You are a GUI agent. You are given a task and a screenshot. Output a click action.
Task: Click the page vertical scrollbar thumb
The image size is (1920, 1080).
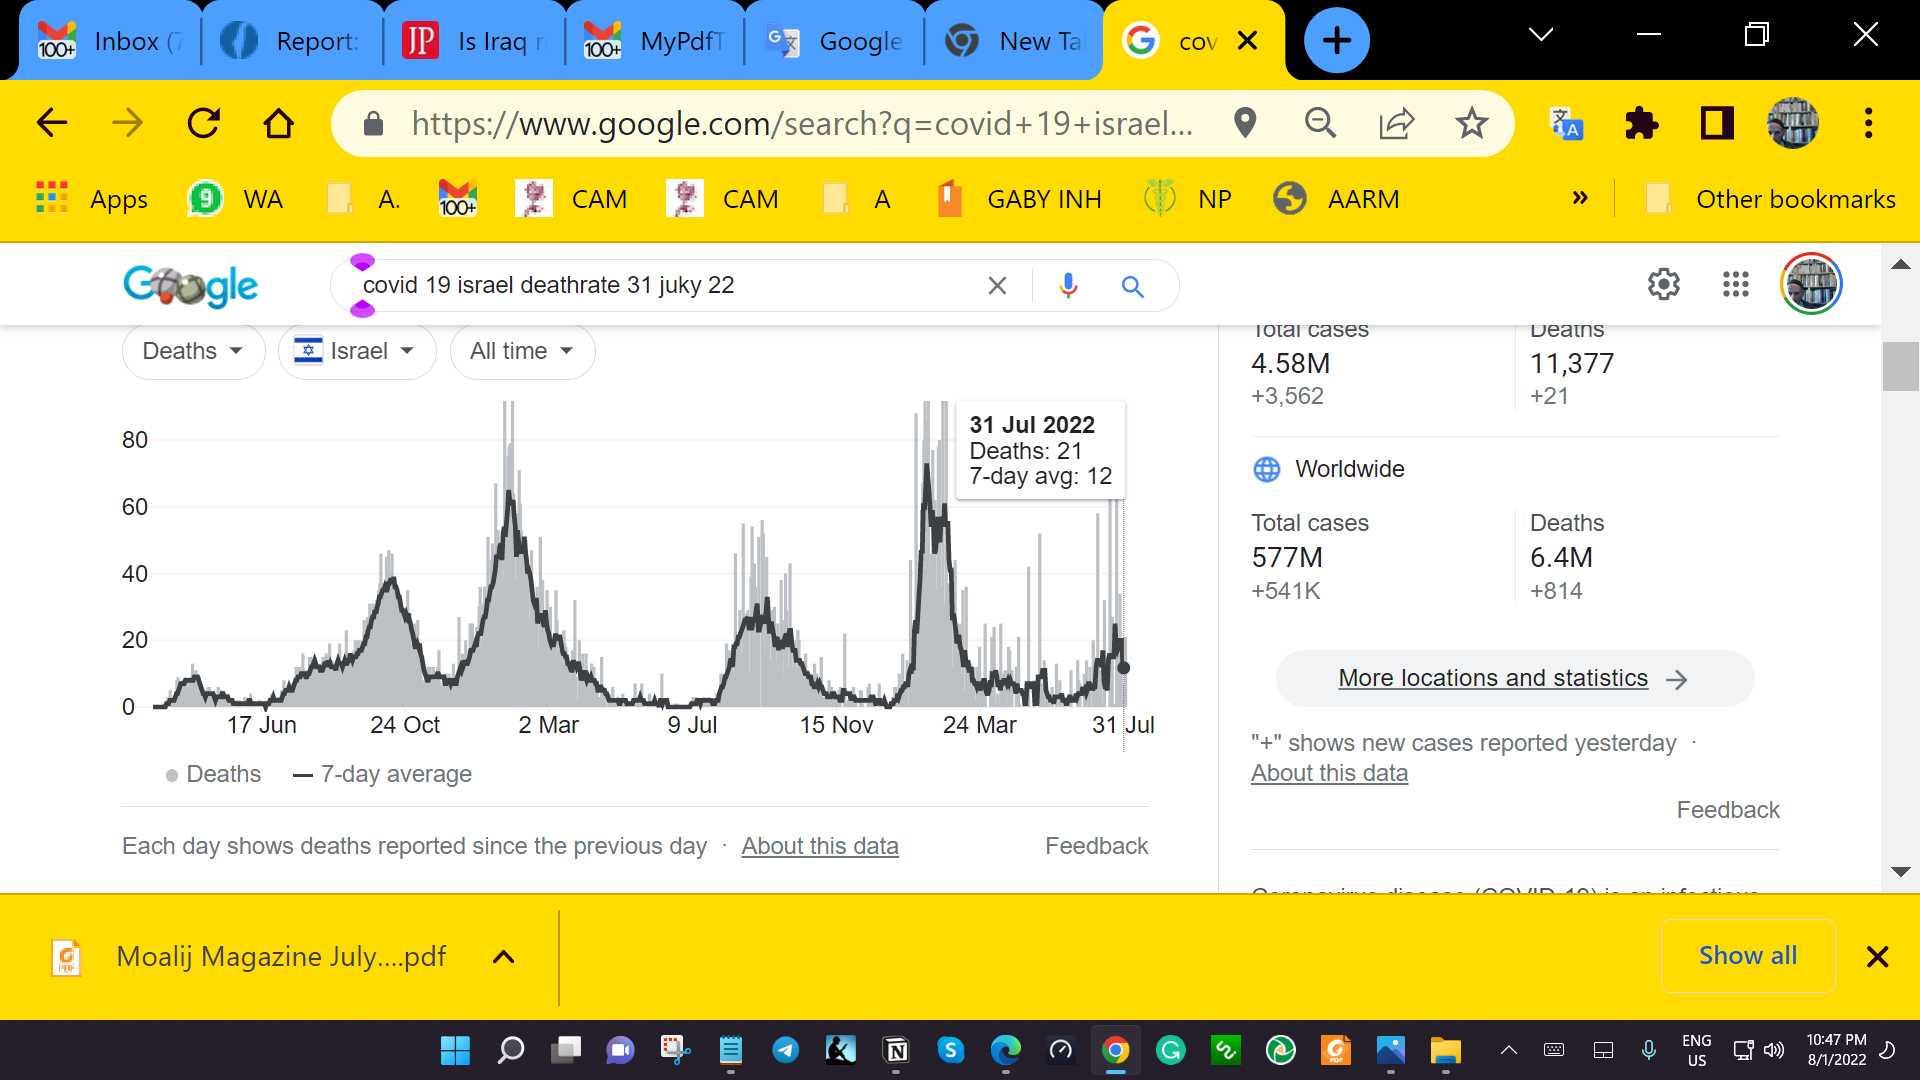click(x=1900, y=367)
